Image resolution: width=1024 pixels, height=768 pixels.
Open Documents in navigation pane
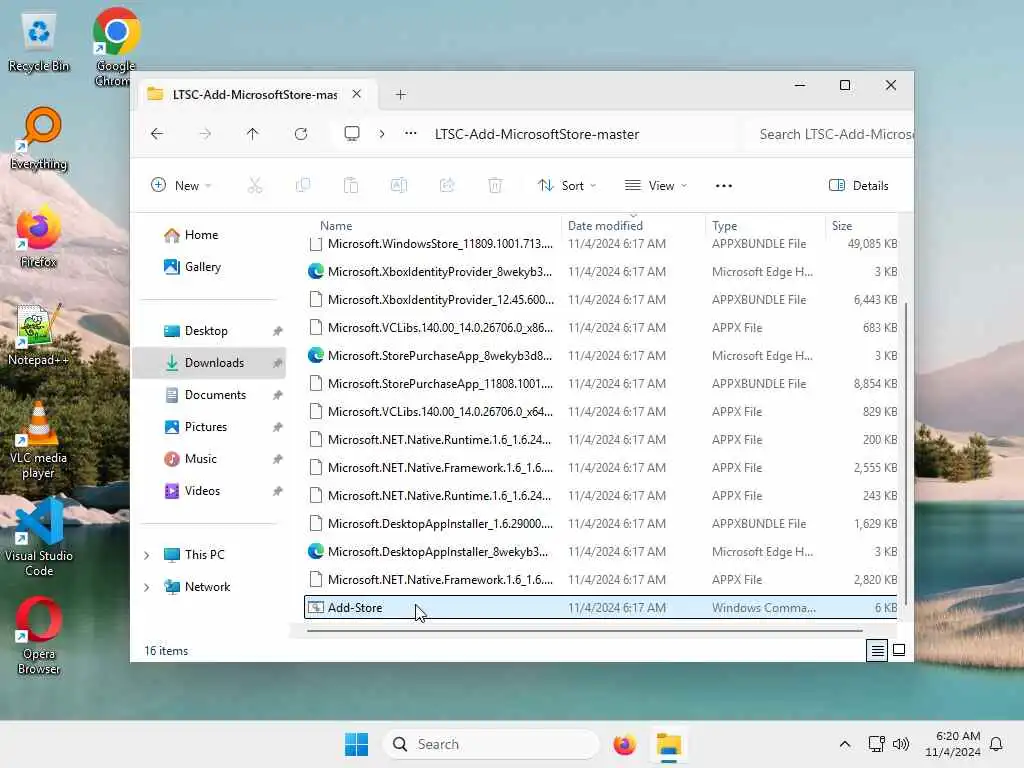click(215, 394)
